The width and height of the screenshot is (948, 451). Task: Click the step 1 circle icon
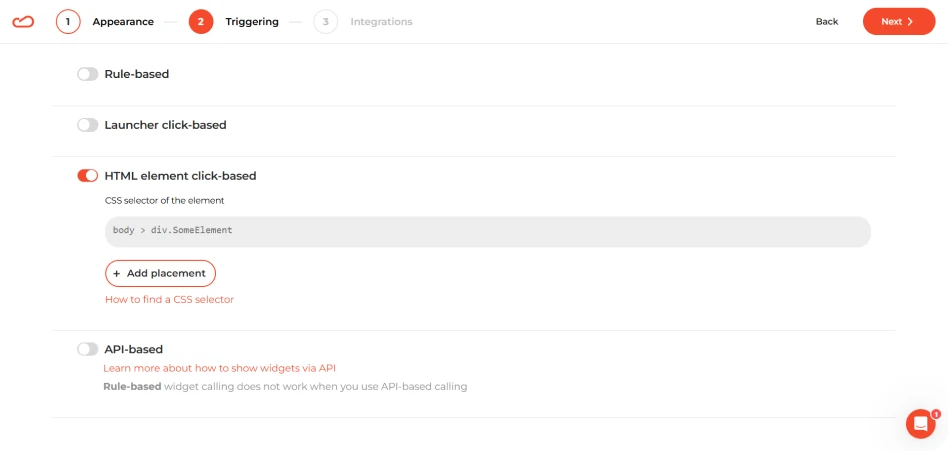(x=68, y=22)
